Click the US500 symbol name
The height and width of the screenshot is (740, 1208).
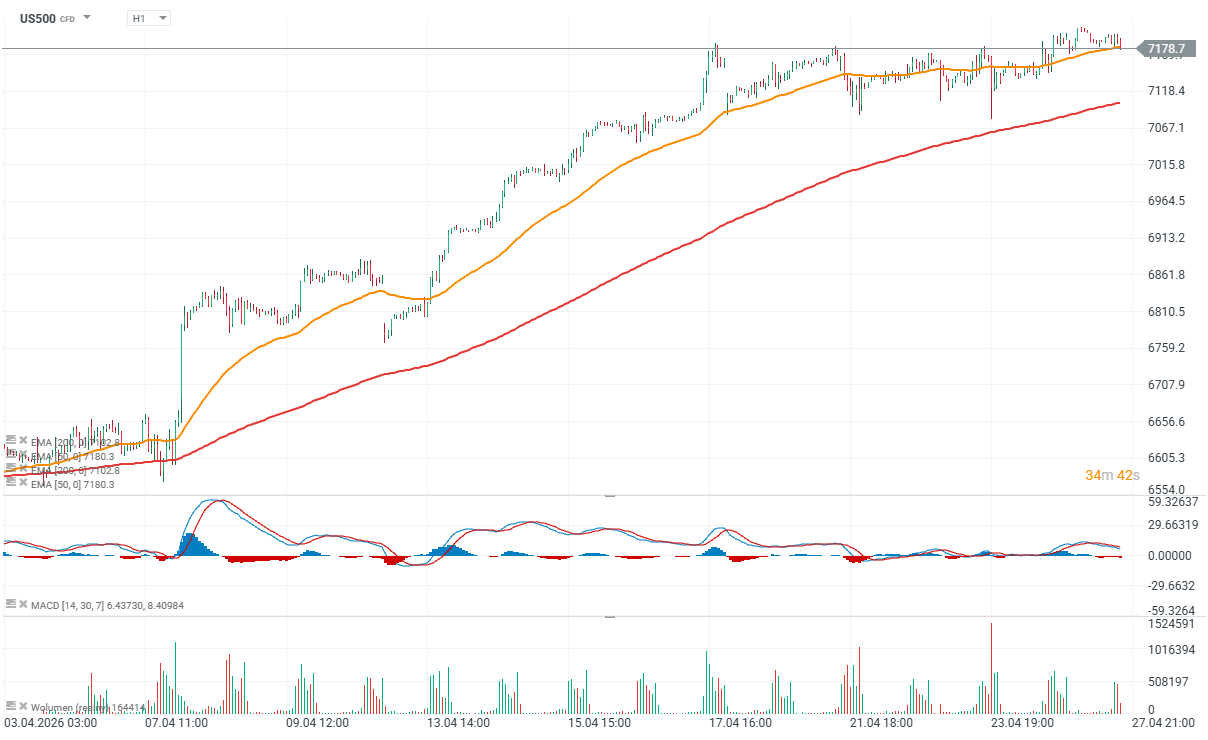37,18
